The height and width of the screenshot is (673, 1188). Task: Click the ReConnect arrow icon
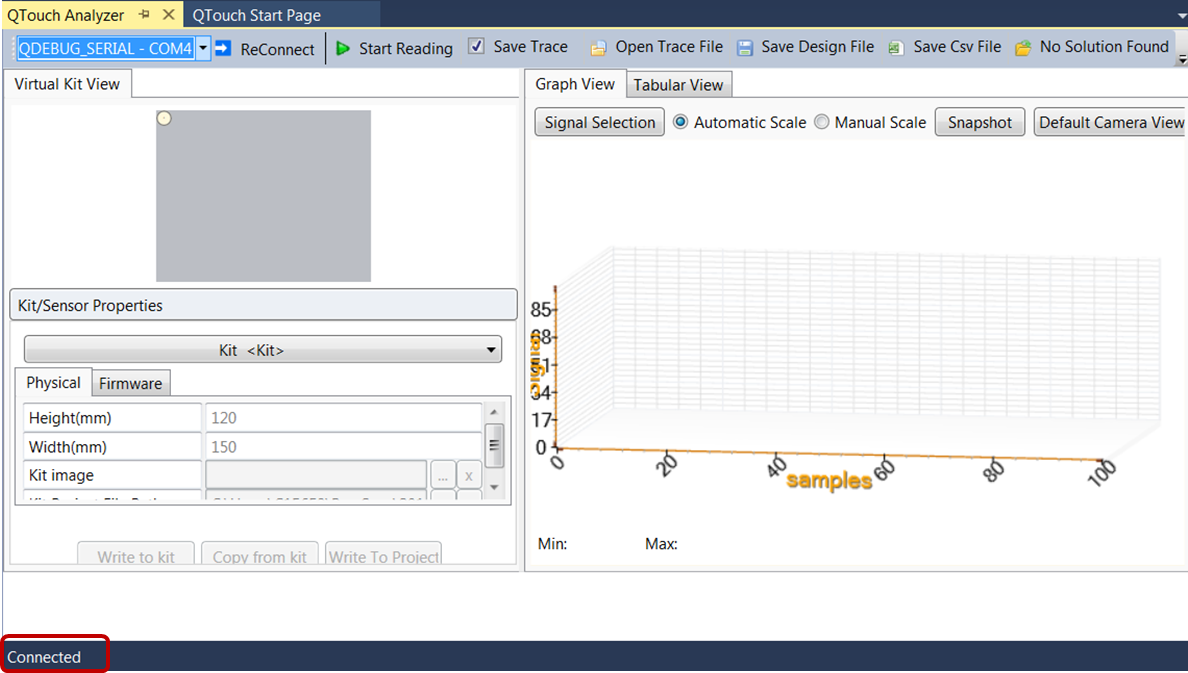pos(223,48)
